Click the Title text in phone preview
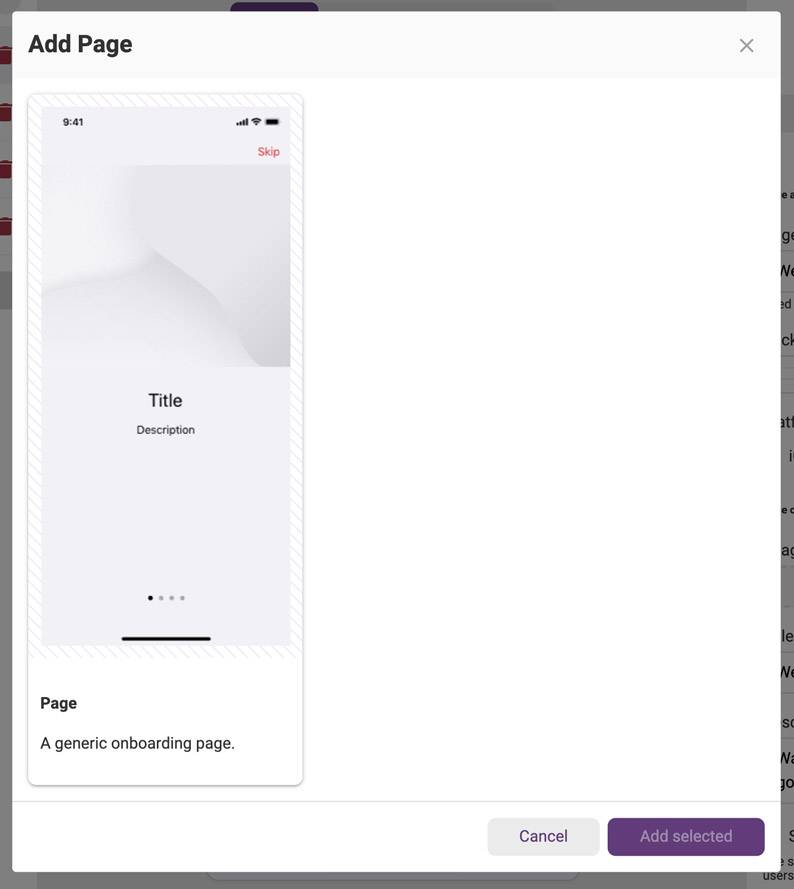Viewport: 794px width, 889px height. click(165, 400)
